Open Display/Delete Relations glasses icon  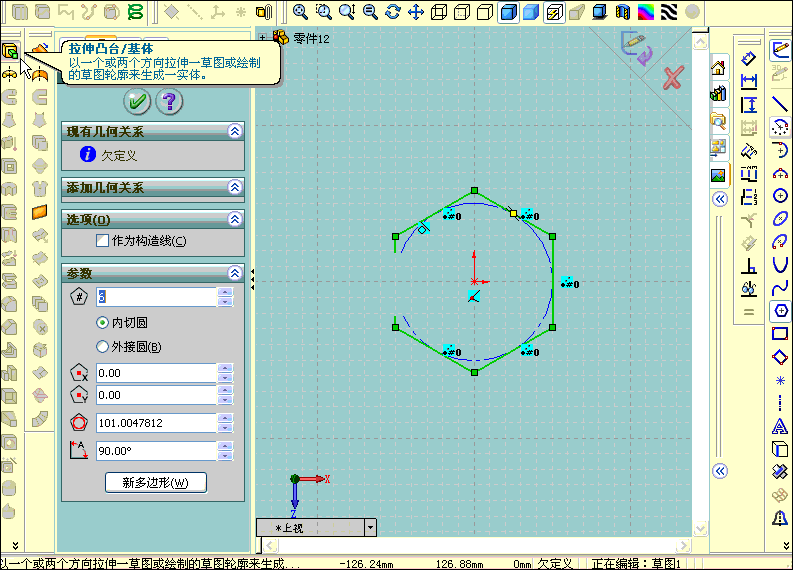coord(748,289)
